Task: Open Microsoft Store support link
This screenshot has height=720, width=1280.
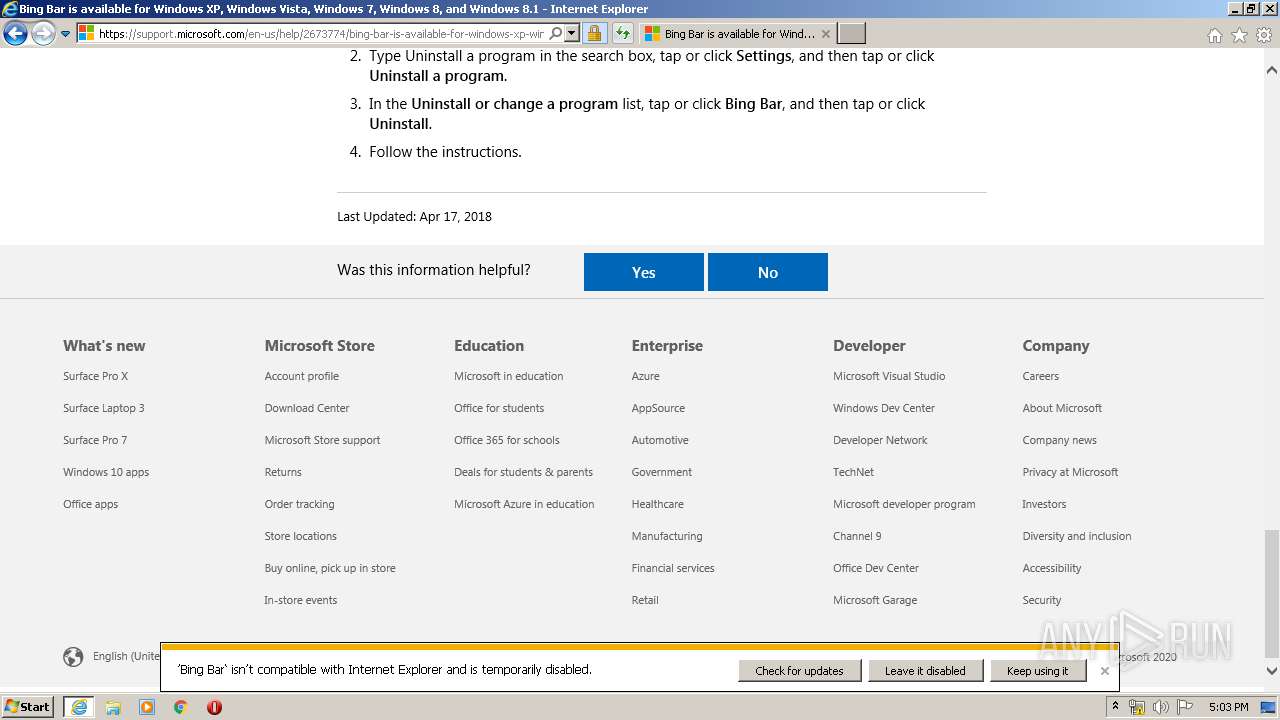Action: [322, 440]
